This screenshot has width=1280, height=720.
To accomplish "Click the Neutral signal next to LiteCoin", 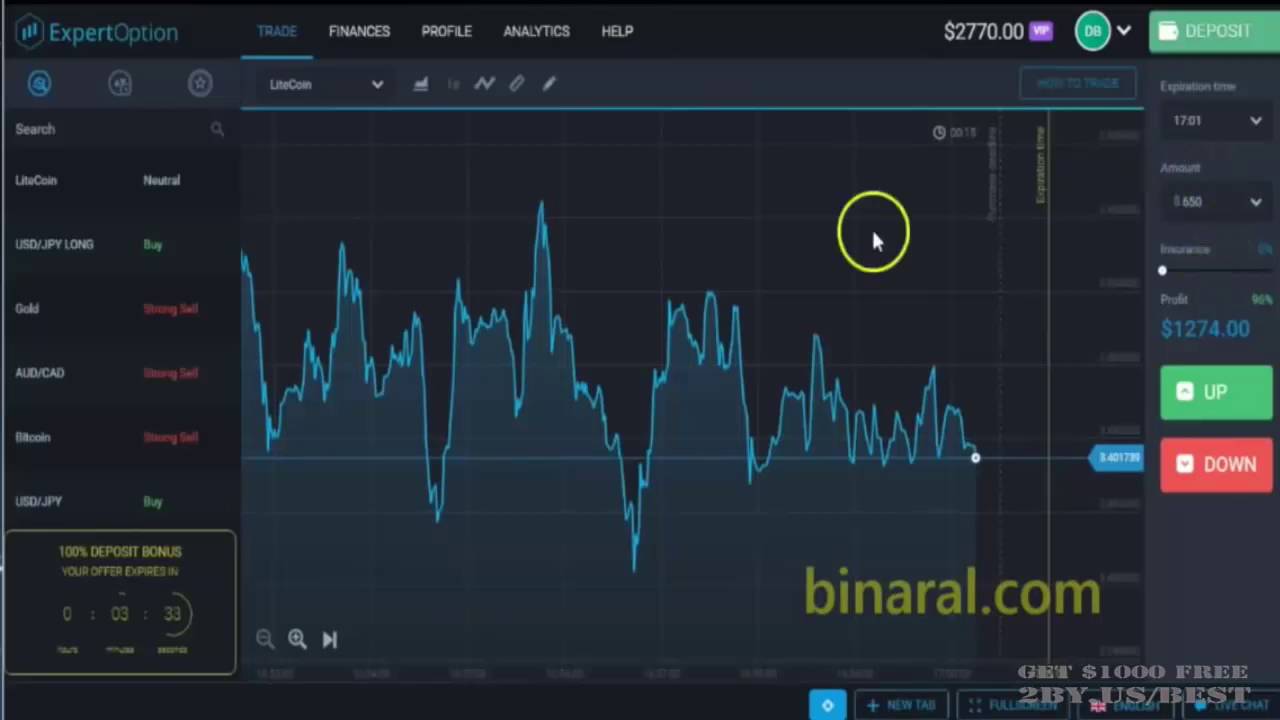I will click(x=161, y=180).
